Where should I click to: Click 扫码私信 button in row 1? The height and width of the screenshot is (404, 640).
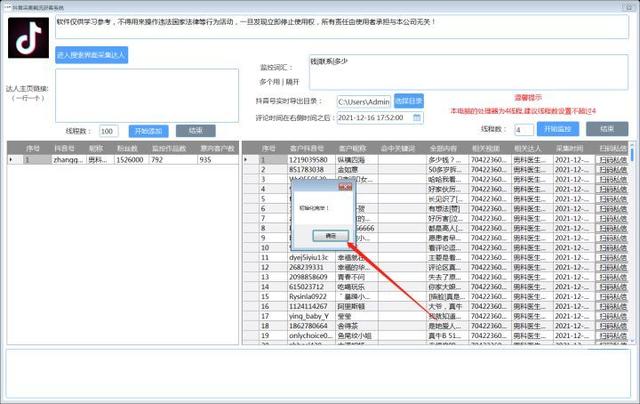pyautogui.click(x=612, y=160)
